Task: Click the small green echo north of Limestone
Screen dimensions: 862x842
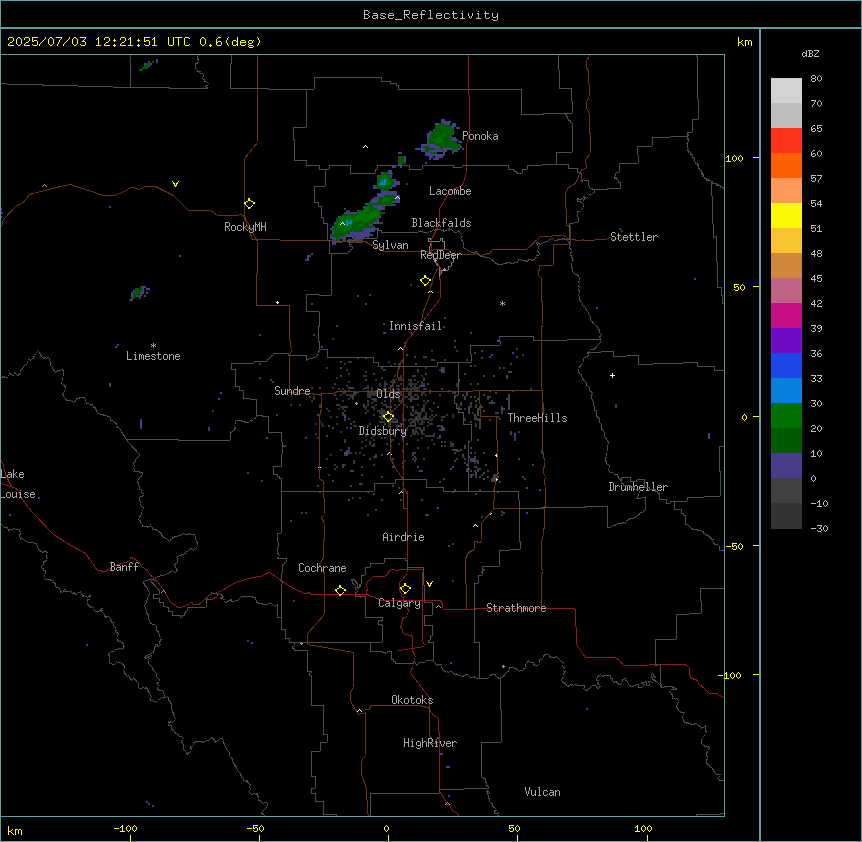Action: (x=139, y=292)
